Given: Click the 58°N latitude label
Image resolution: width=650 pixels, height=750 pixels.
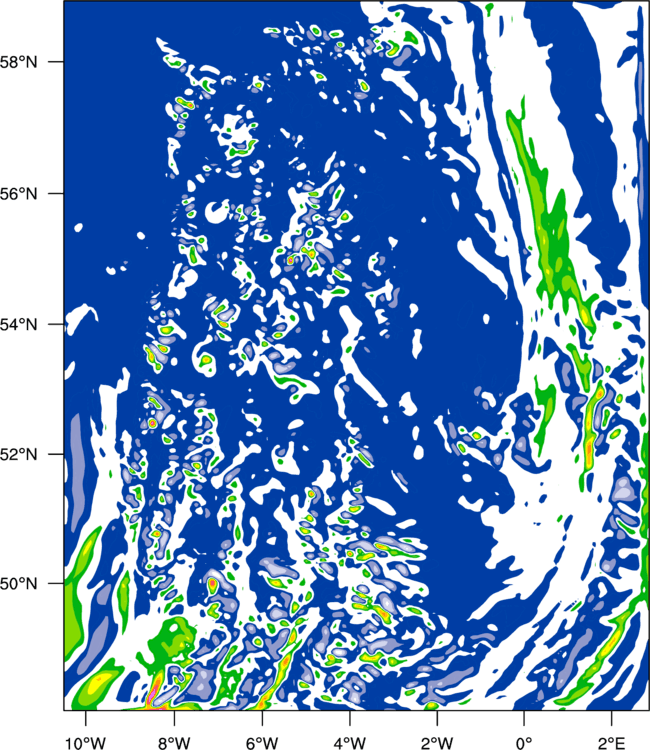Looking at the screenshot, I should coord(19,62).
